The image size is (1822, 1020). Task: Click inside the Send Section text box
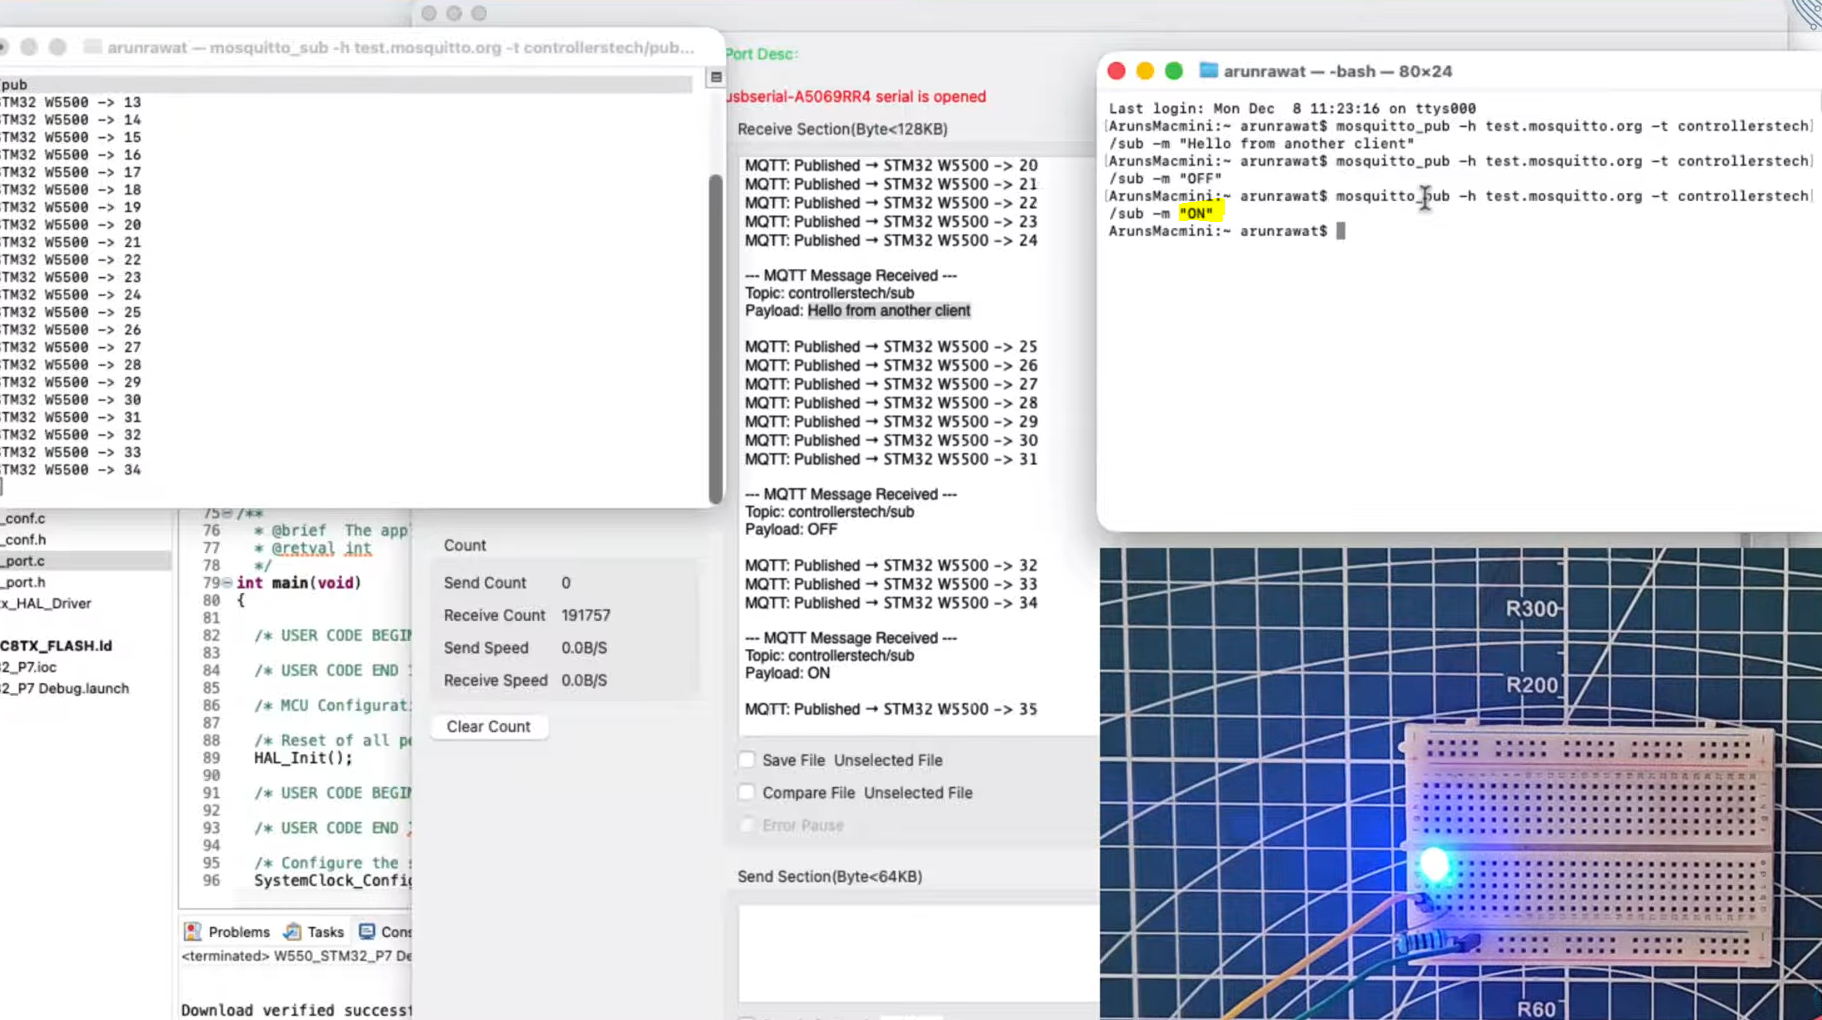pos(917,951)
